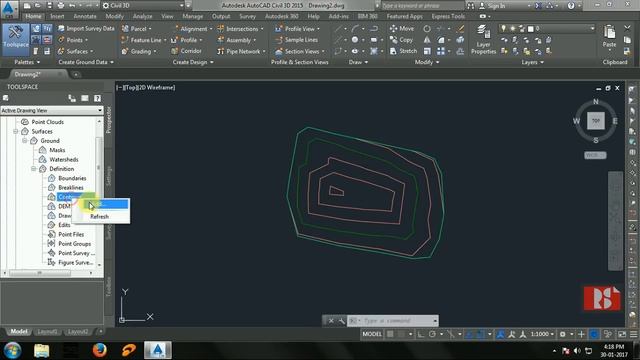
Task: Open the Toolspace palette button
Action: point(16,39)
